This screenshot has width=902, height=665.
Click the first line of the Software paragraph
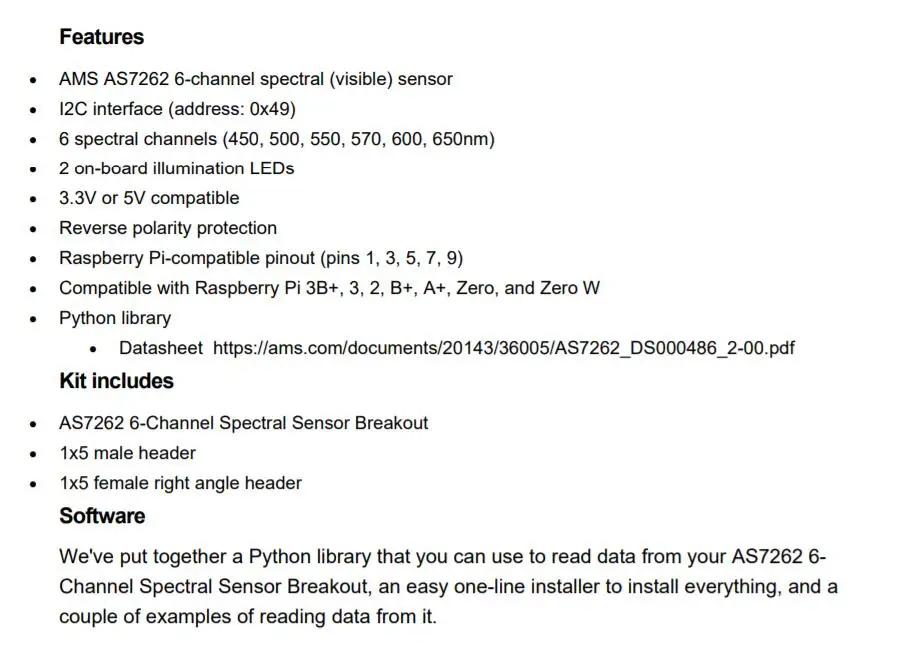coord(442,556)
